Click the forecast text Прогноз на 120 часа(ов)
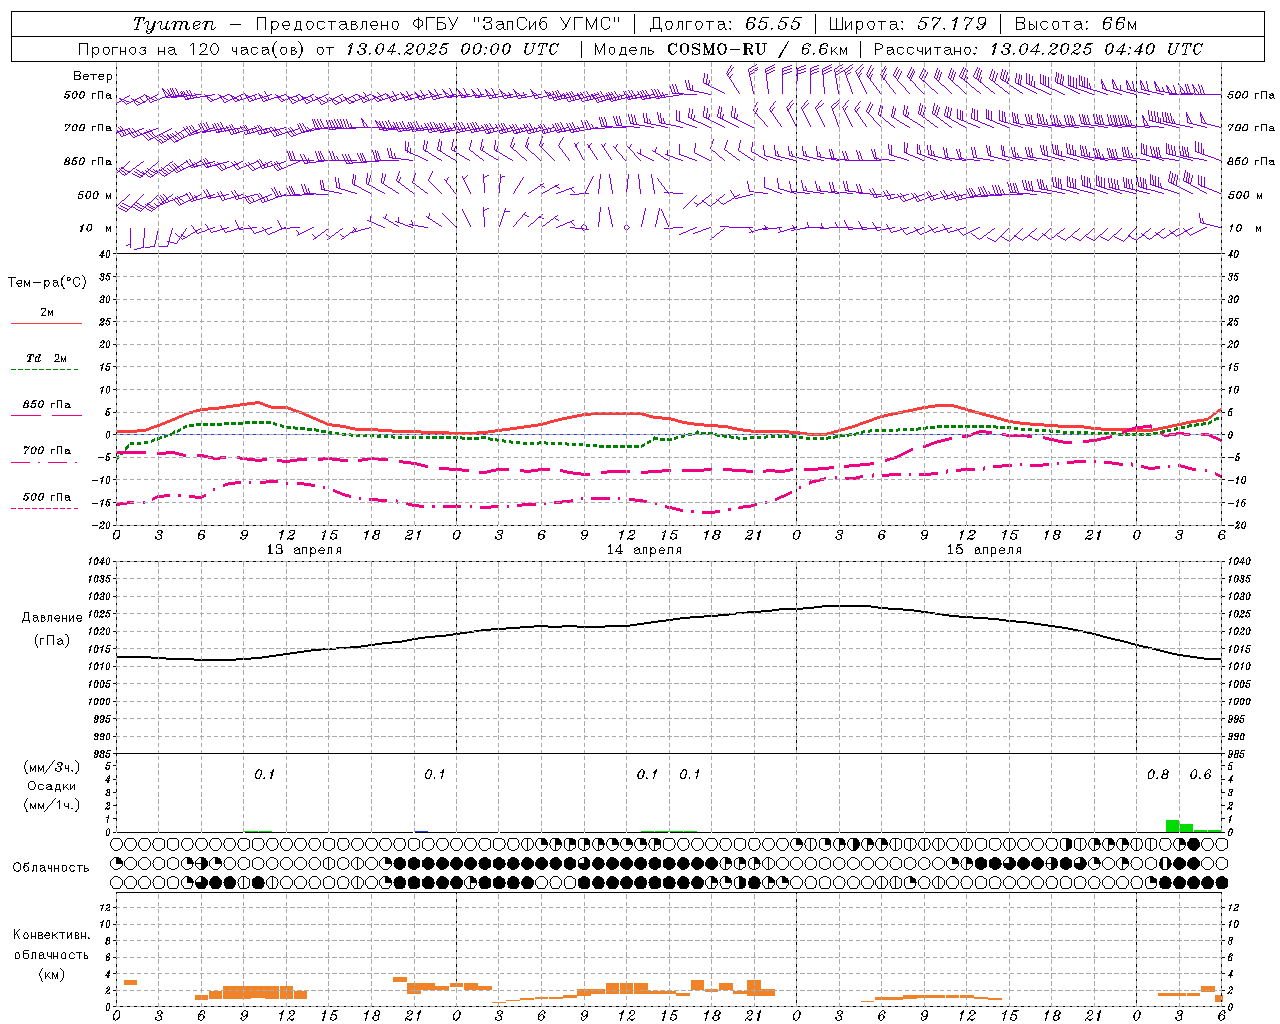 coord(191,49)
